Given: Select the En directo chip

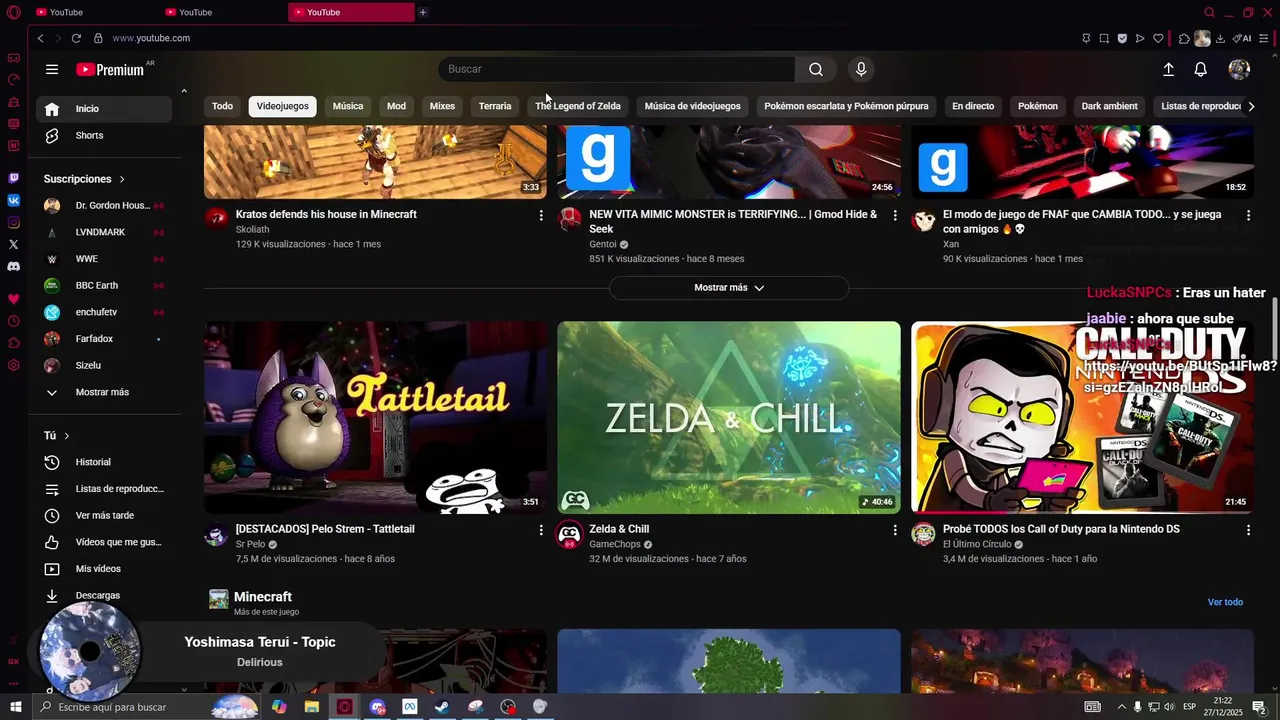Looking at the screenshot, I should point(973,106).
